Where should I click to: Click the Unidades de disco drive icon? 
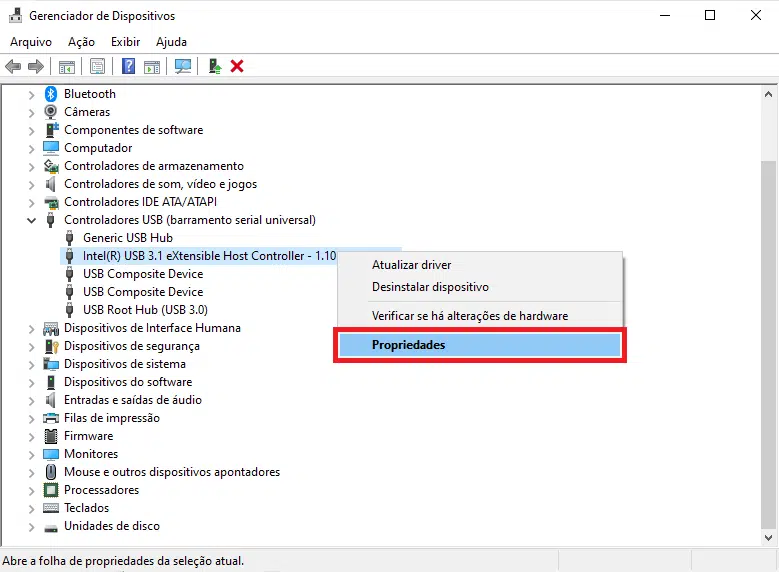pyautogui.click(x=51, y=528)
